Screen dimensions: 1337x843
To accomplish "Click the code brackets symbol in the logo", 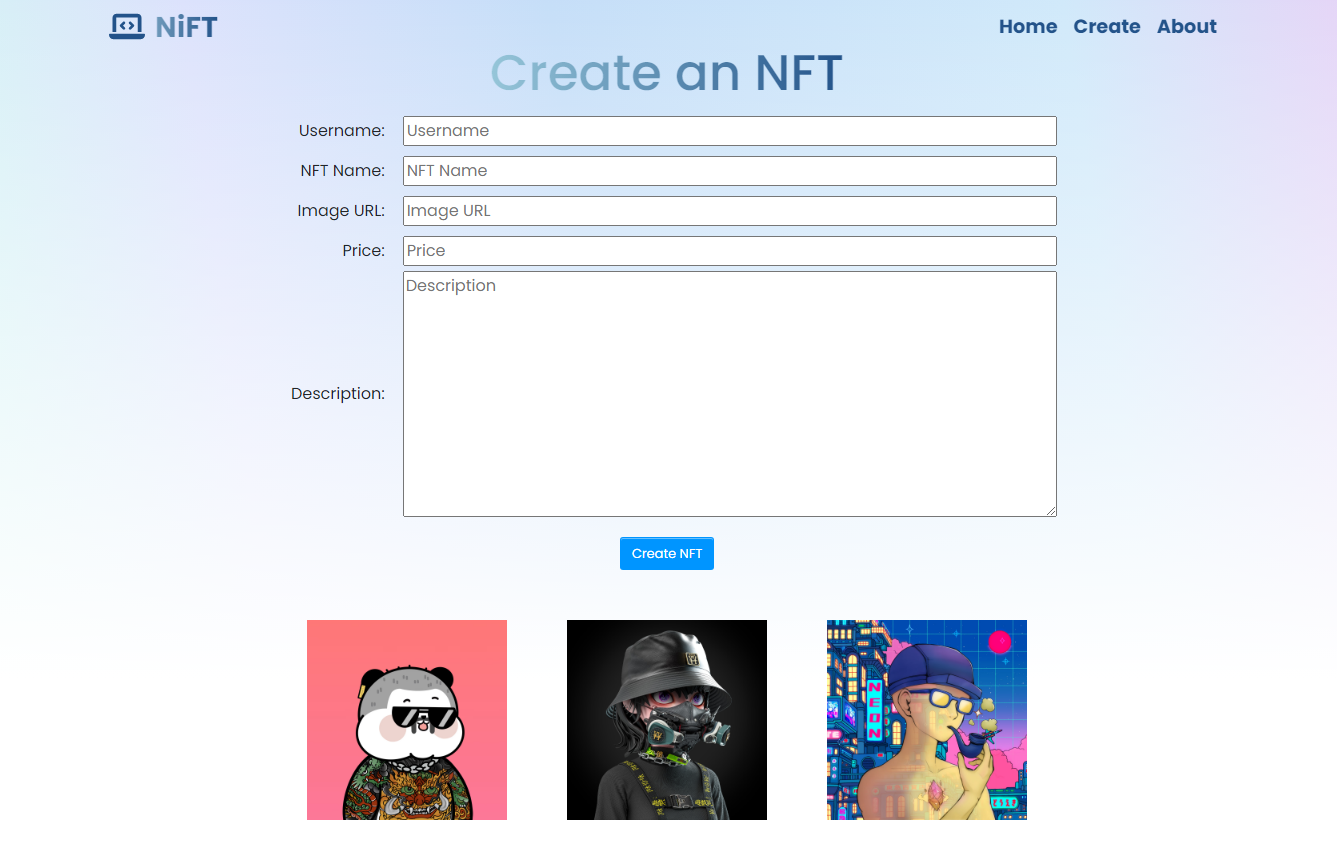I will [x=127, y=24].
